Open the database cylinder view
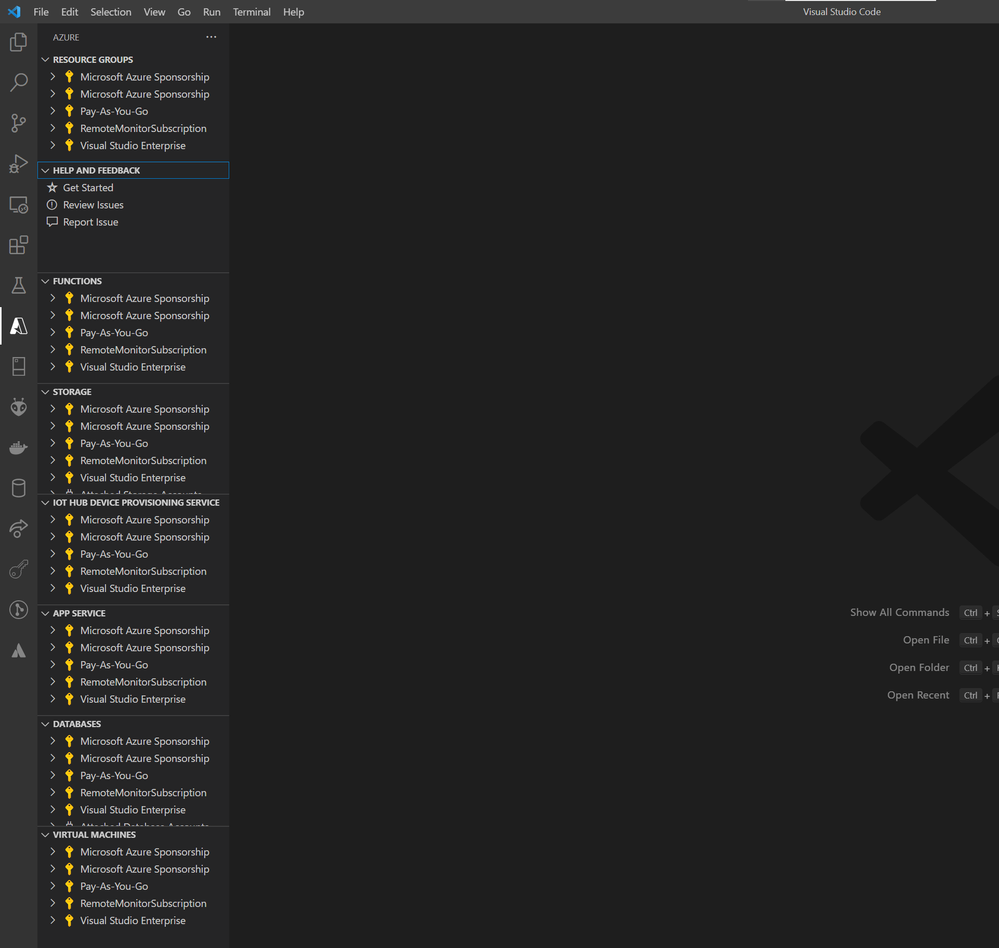 tap(18, 489)
